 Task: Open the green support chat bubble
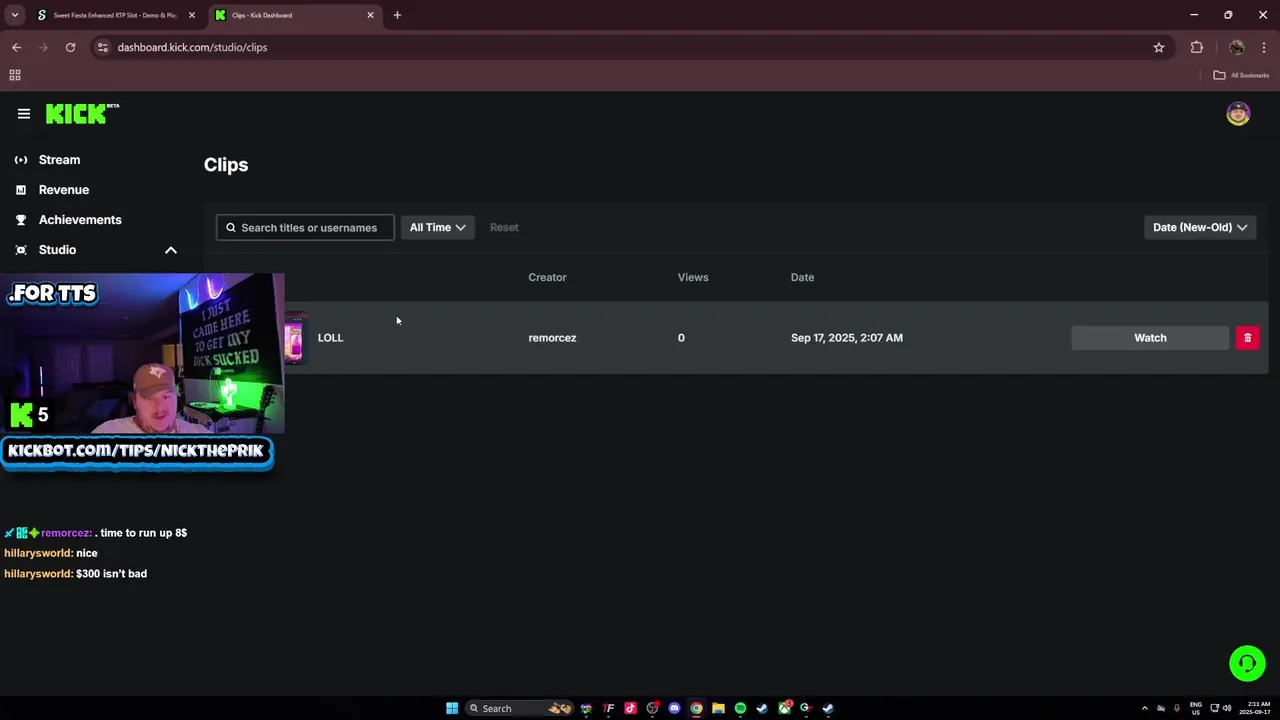(x=1247, y=663)
